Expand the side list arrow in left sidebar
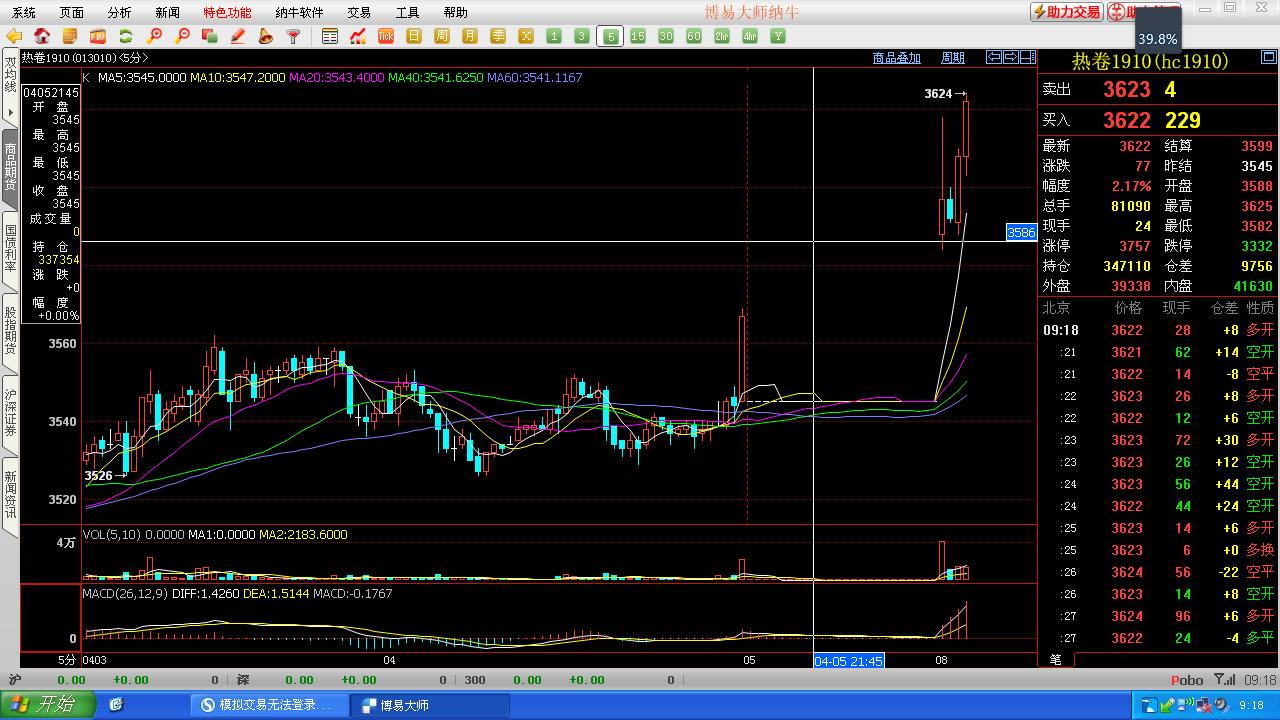Image resolution: width=1280 pixels, height=720 pixels. [x=10, y=113]
